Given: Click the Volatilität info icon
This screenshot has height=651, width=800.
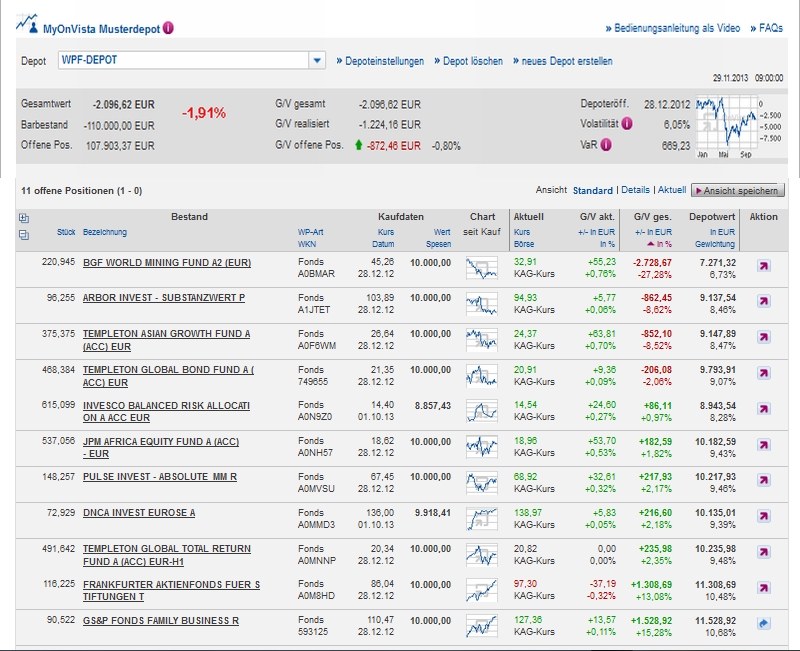Looking at the screenshot, I should (x=627, y=124).
